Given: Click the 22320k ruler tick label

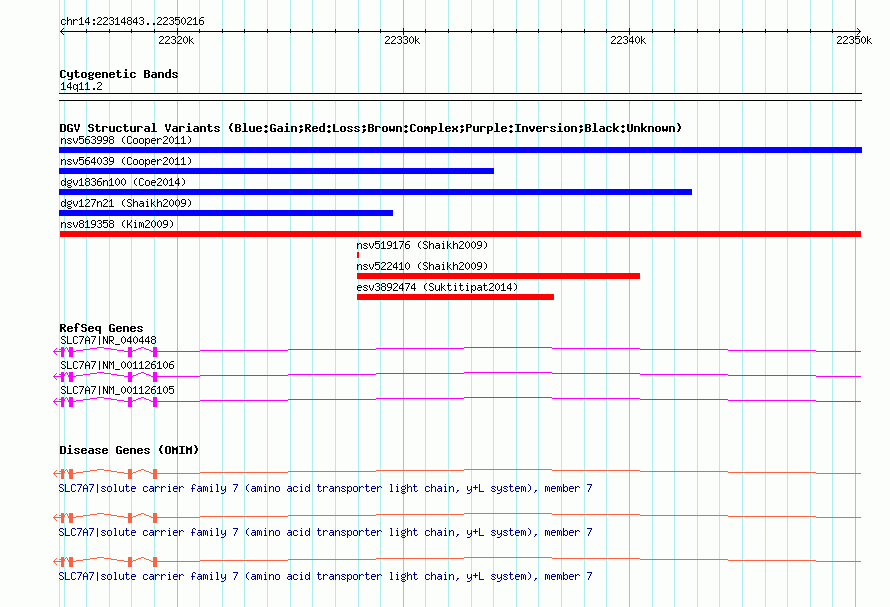Looking at the screenshot, I should (176, 40).
